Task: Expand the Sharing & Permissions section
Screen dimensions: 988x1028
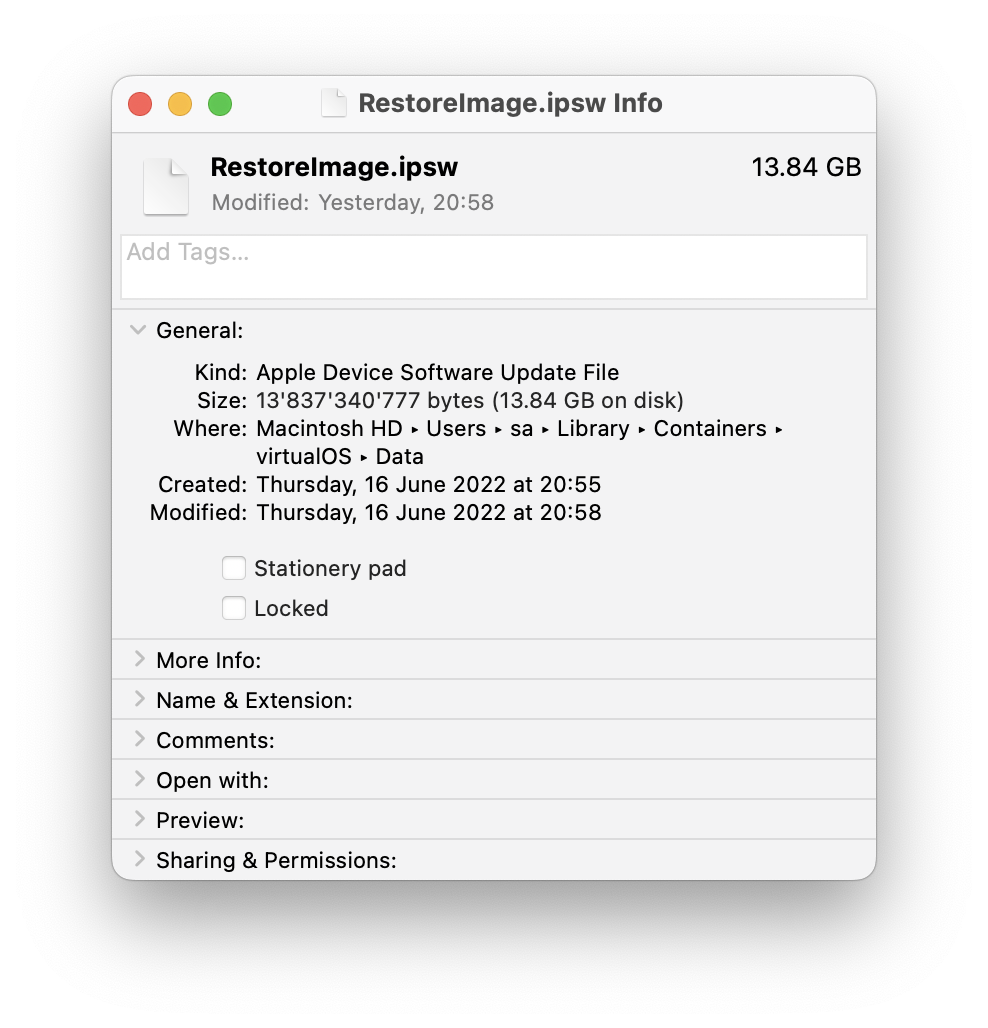Action: click(x=139, y=860)
